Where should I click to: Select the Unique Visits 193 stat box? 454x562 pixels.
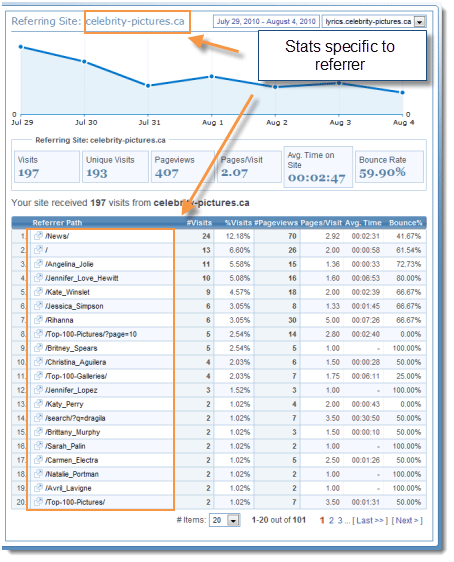(115, 167)
